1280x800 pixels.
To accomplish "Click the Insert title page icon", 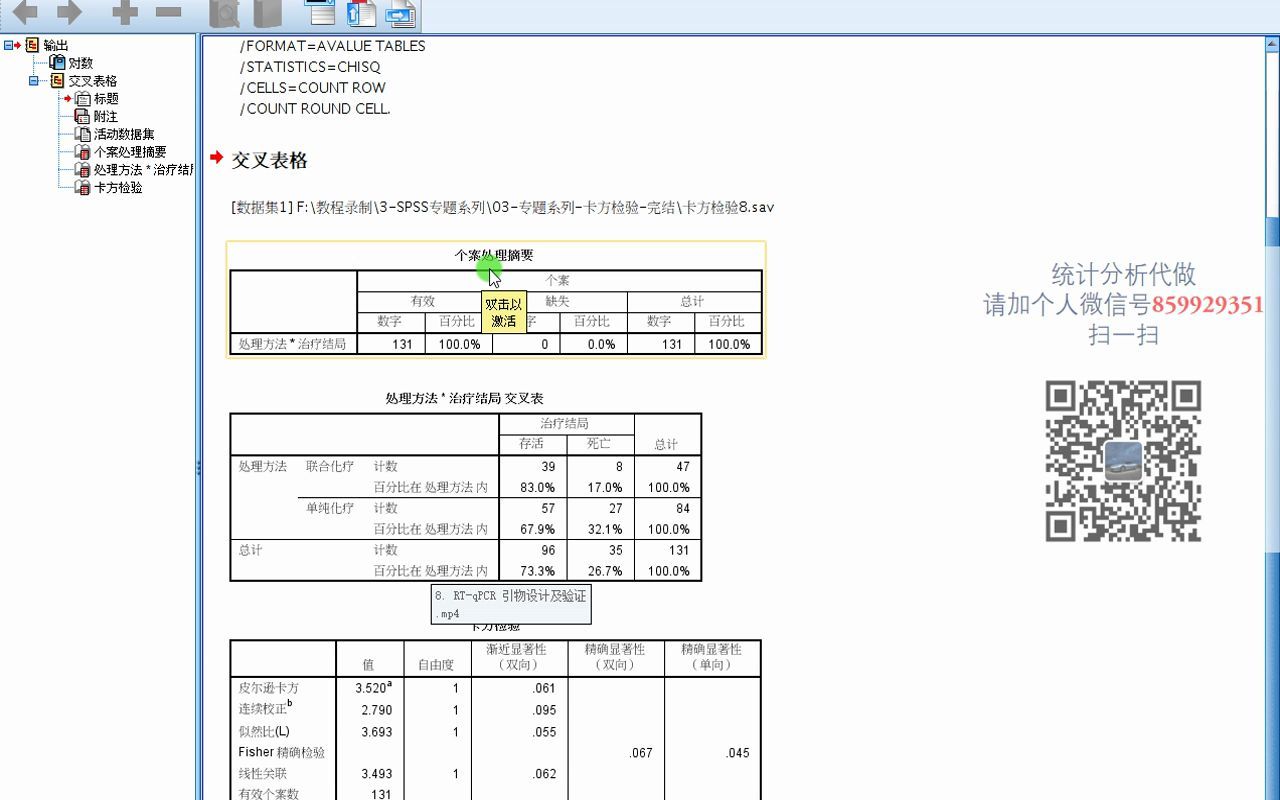I will click(361, 13).
